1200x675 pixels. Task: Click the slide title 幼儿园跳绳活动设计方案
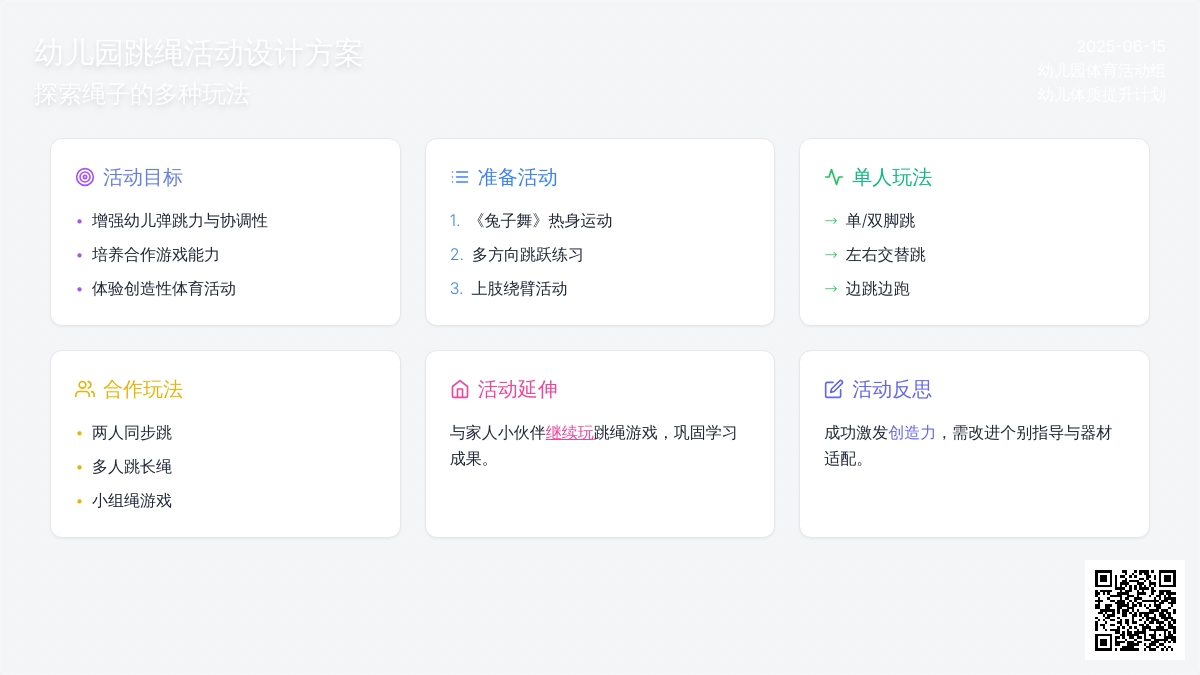[x=198, y=53]
